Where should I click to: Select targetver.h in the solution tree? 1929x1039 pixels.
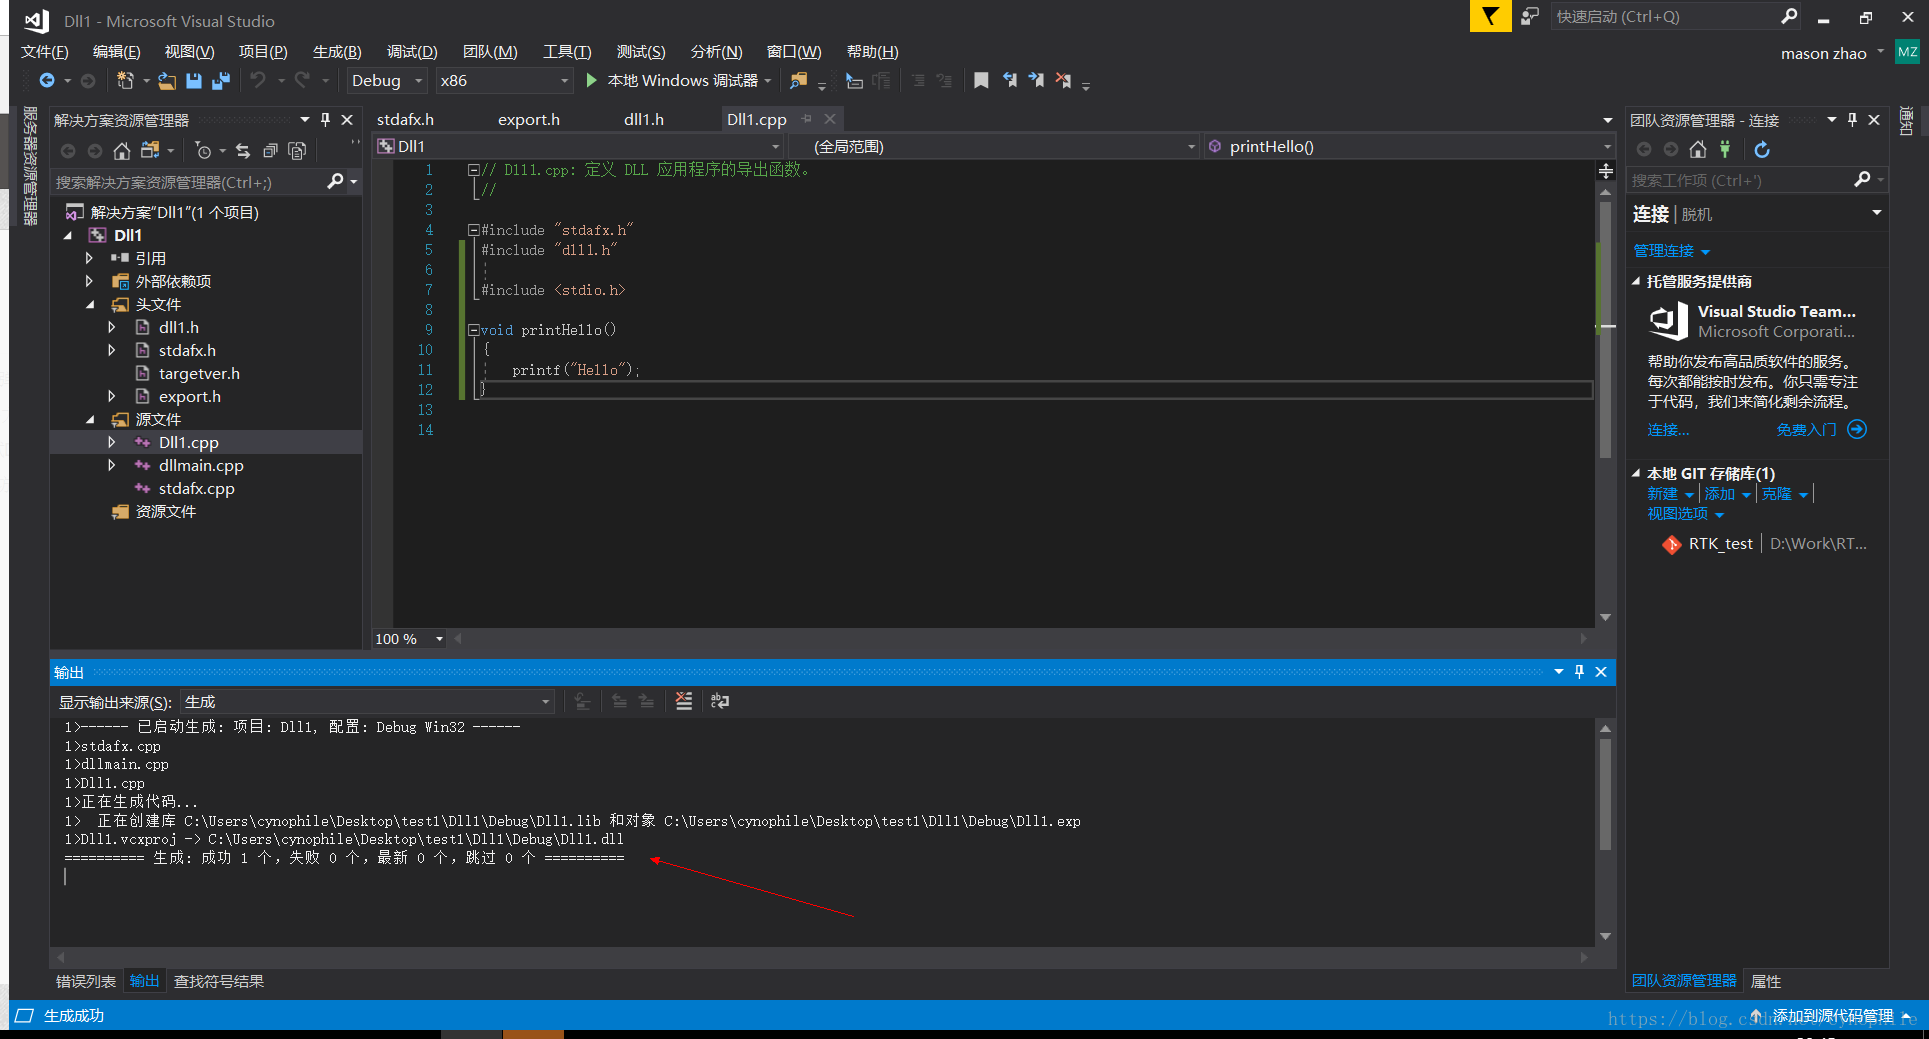click(x=199, y=373)
